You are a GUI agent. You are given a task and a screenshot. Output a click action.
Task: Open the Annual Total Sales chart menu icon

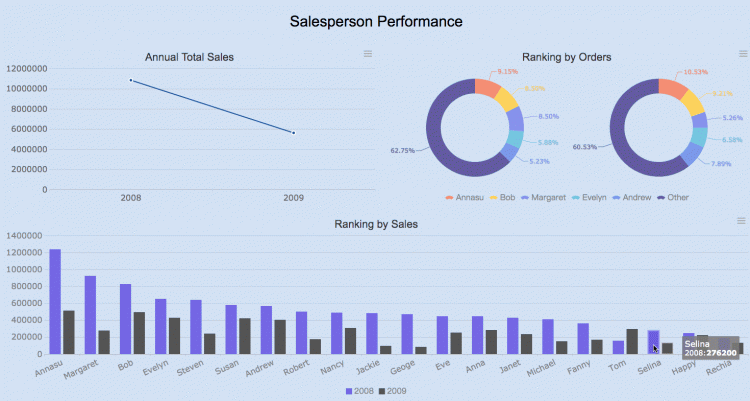click(x=367, y=54)
